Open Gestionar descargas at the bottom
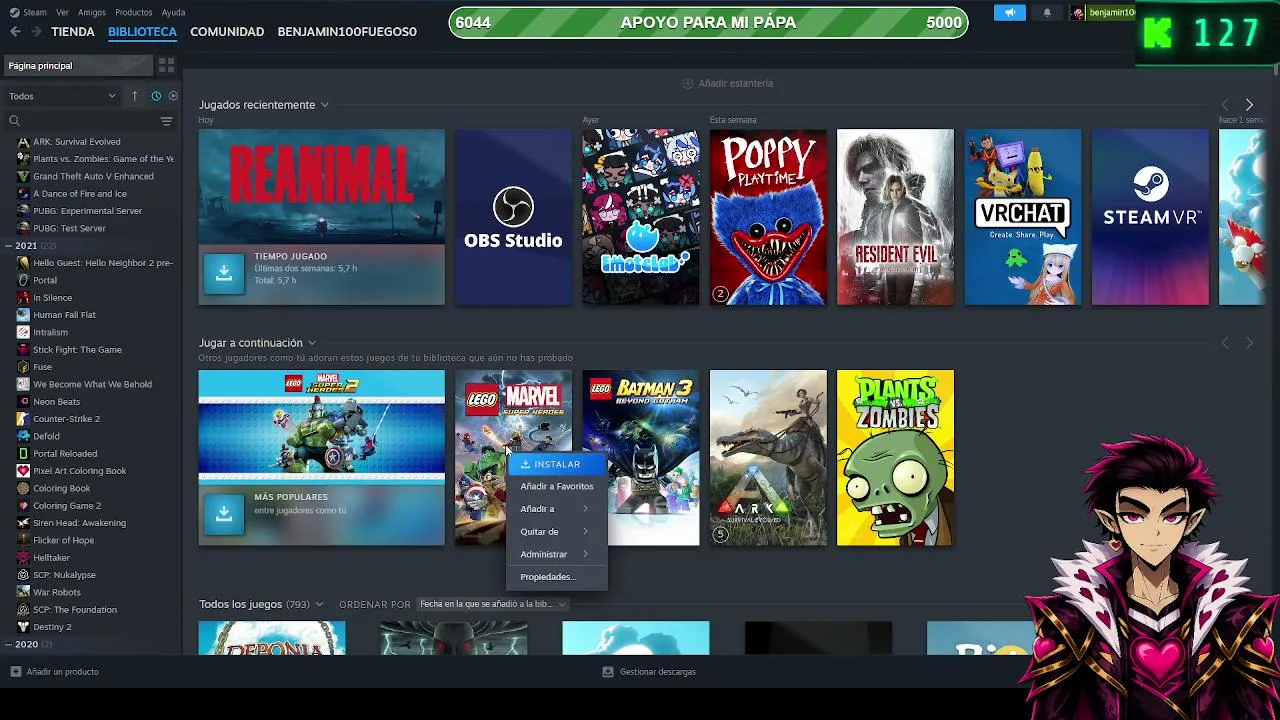The width and height of the screenshot is (1280, 720). point(649,672)
